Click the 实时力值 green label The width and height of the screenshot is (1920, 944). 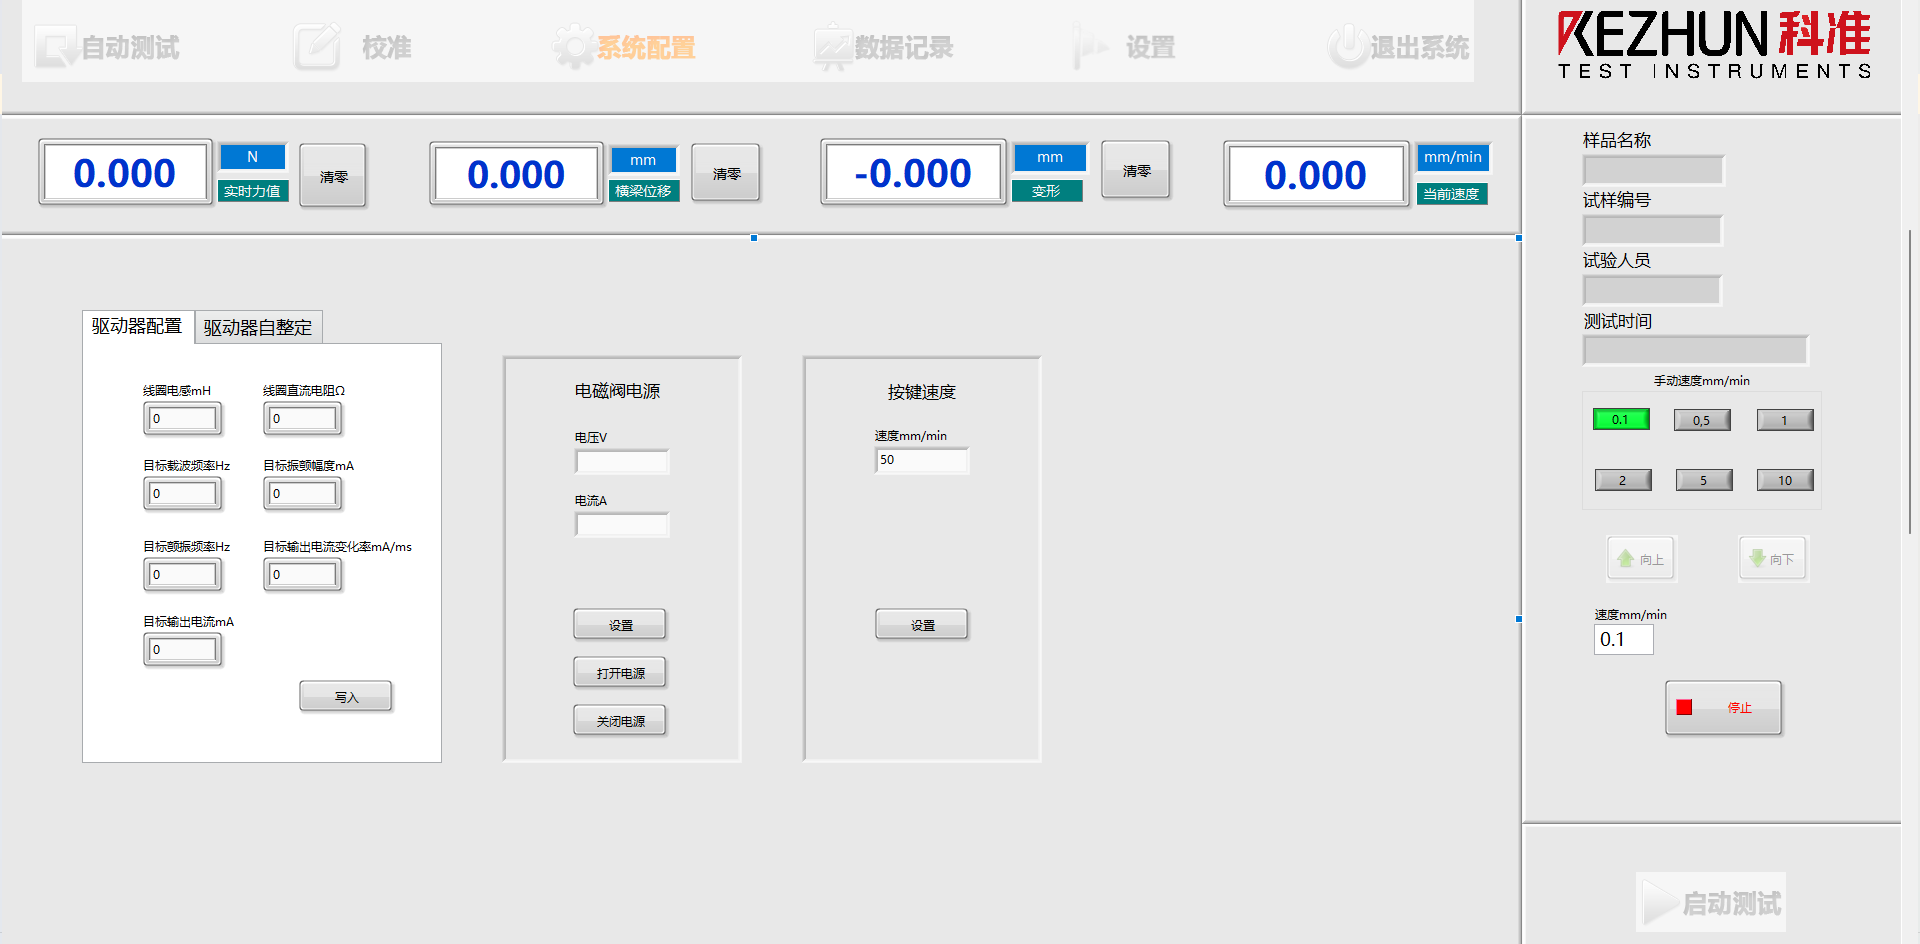click(253, 191)
